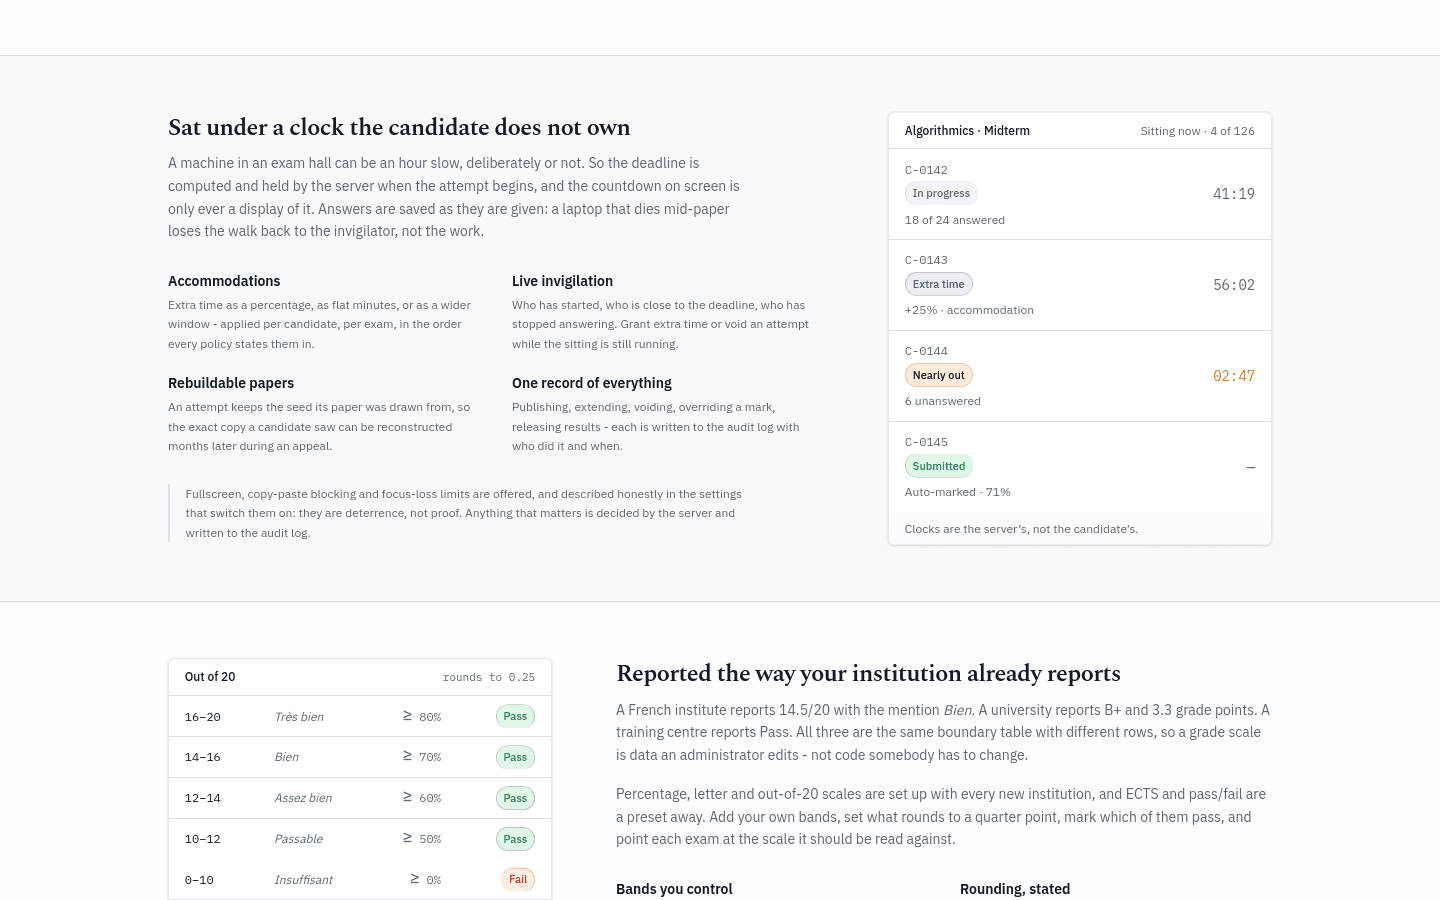1440x900 pixels.
Task: Click 'Rounding, stated' heading
Action: [x=1015, y=889]
